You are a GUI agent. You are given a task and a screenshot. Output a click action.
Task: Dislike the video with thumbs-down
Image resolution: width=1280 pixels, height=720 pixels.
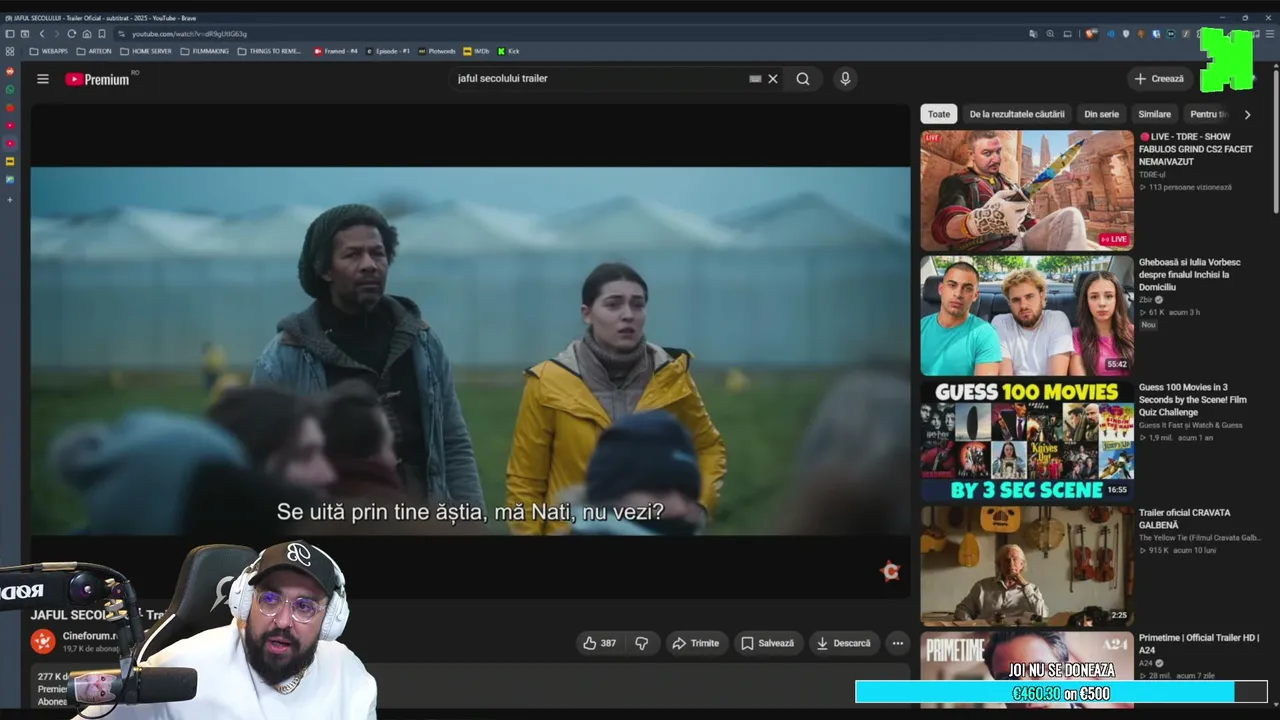642,643
